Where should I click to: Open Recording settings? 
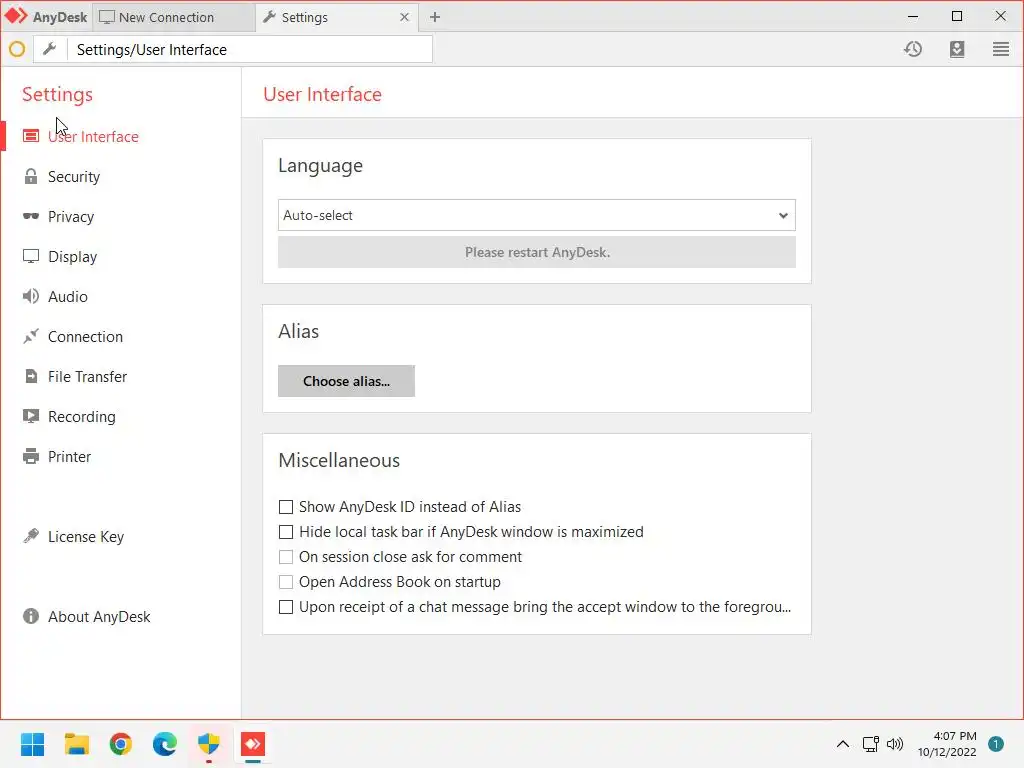click(x=82, y=416)
